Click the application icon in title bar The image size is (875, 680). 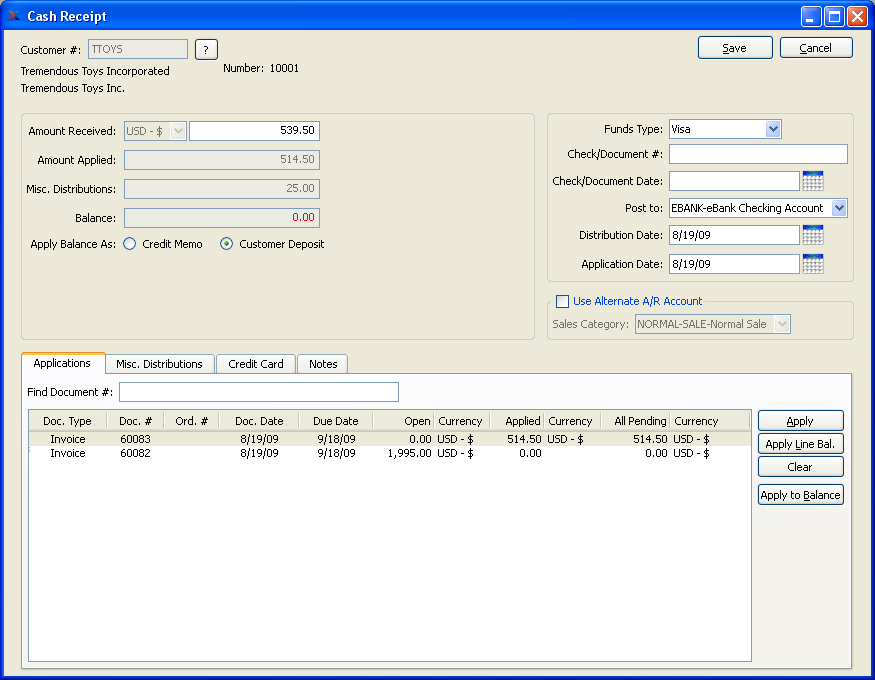pos(14,16)
